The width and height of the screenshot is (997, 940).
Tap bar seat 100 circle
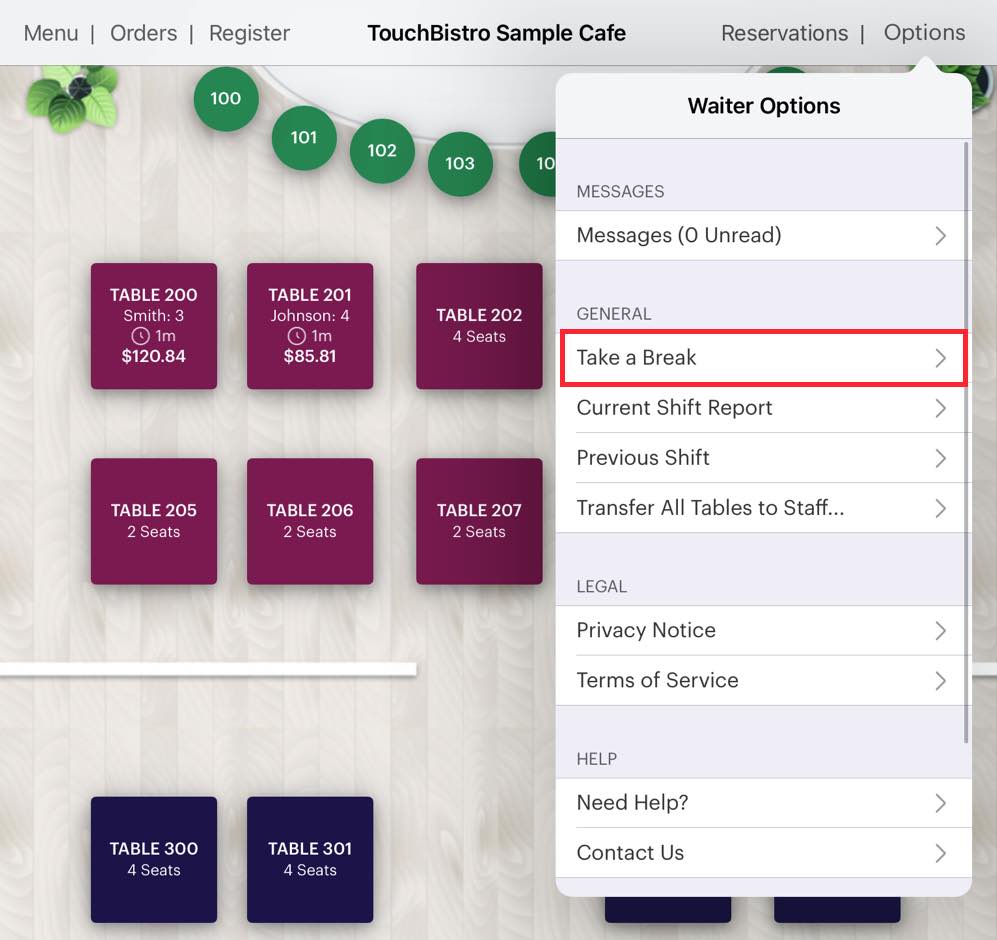(x=225, y=98)
